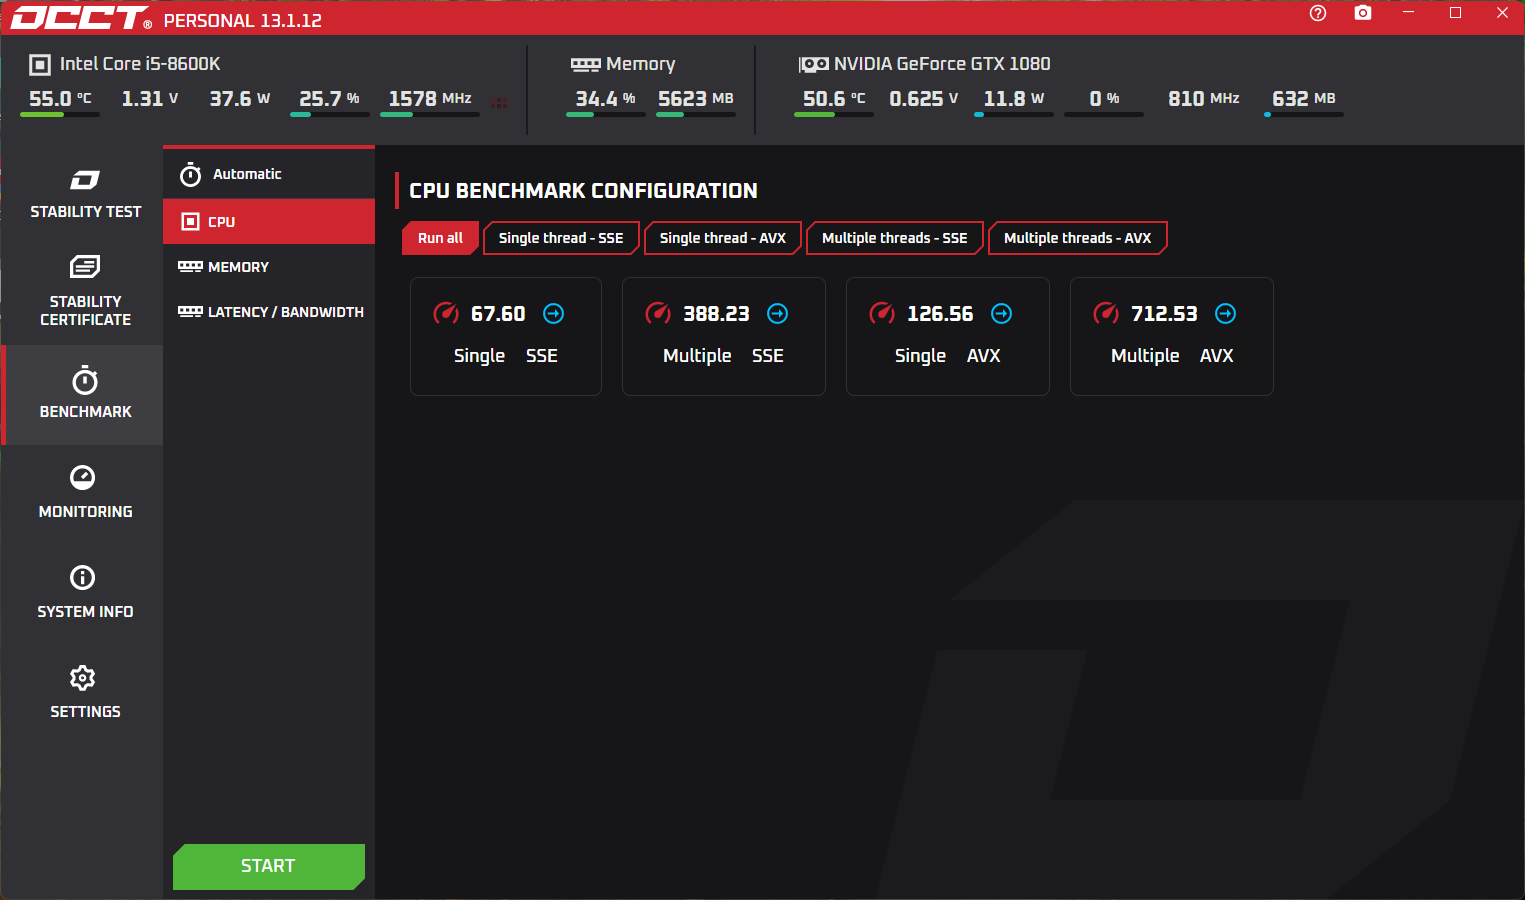Click CPU temperature 55.0 °C reading
The width and height of the screenshot is (1525, 900).
(x=60, y=99)
